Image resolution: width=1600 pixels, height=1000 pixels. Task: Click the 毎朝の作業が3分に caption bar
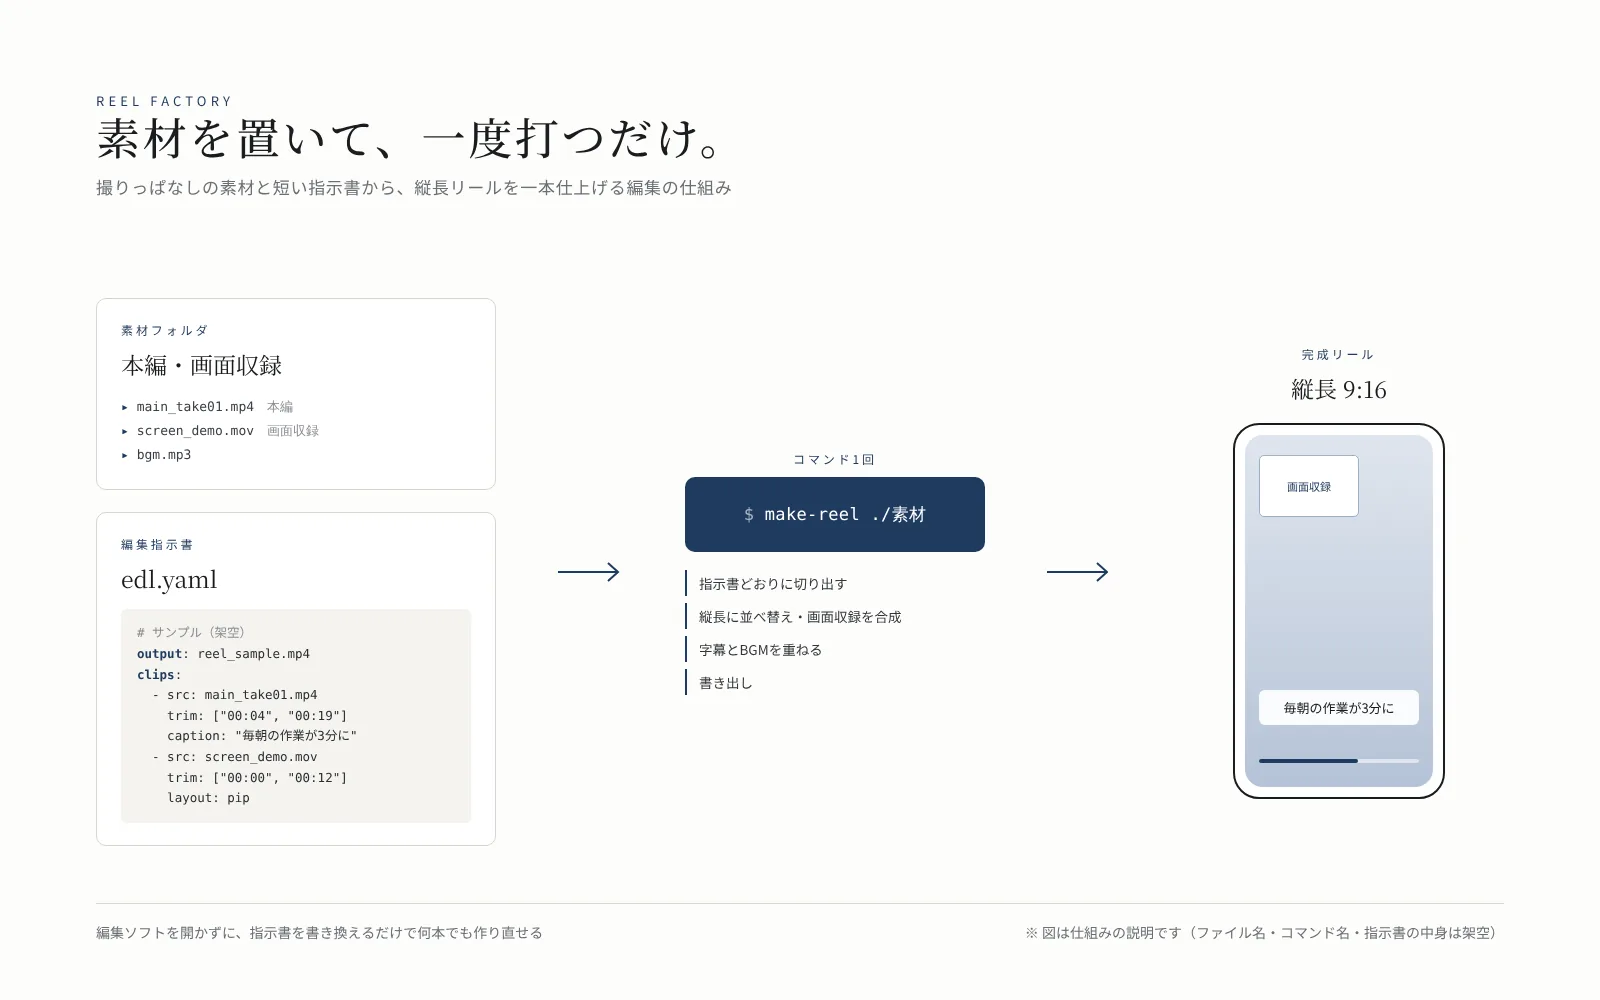coord(1339,707)
